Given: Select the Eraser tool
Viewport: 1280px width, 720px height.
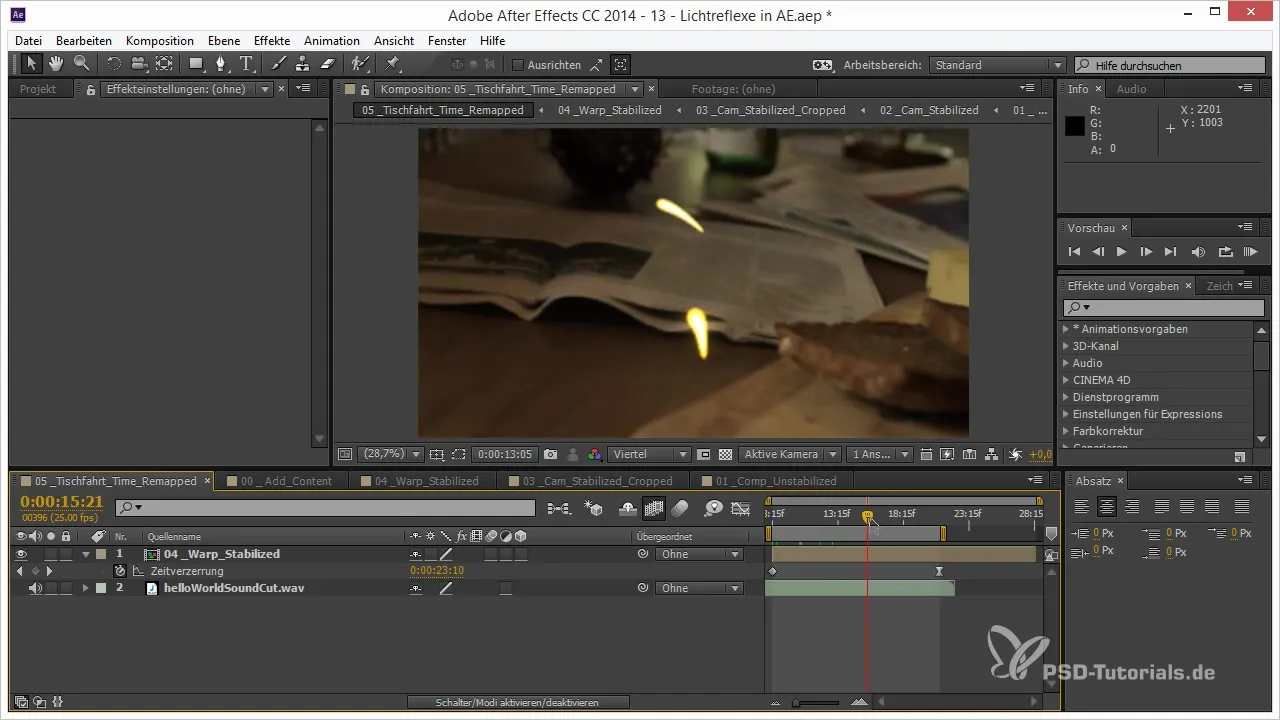Looking at the screenshot, I should pos(327,64).
